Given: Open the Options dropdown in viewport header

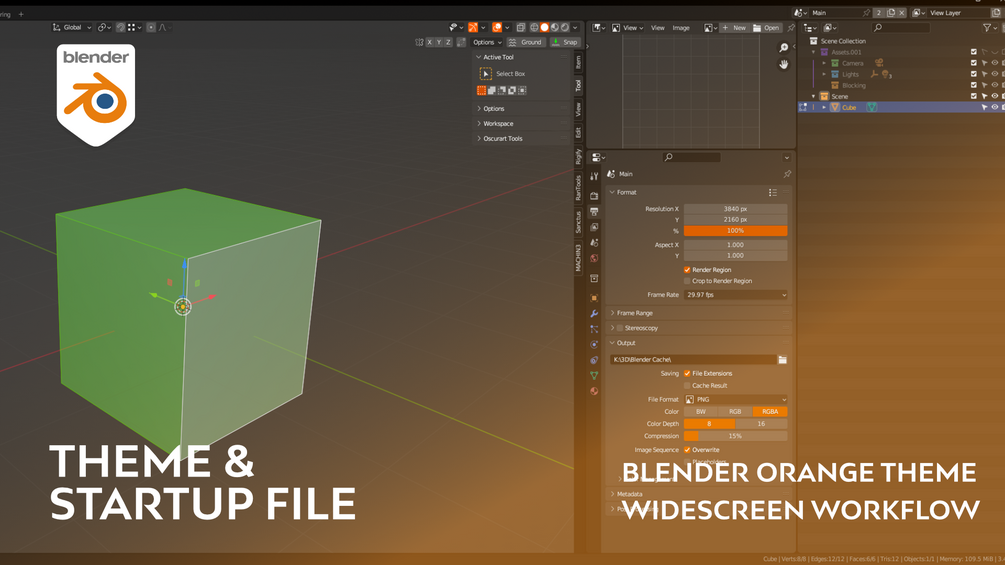Looking at the screenshot, I should 487,42.
